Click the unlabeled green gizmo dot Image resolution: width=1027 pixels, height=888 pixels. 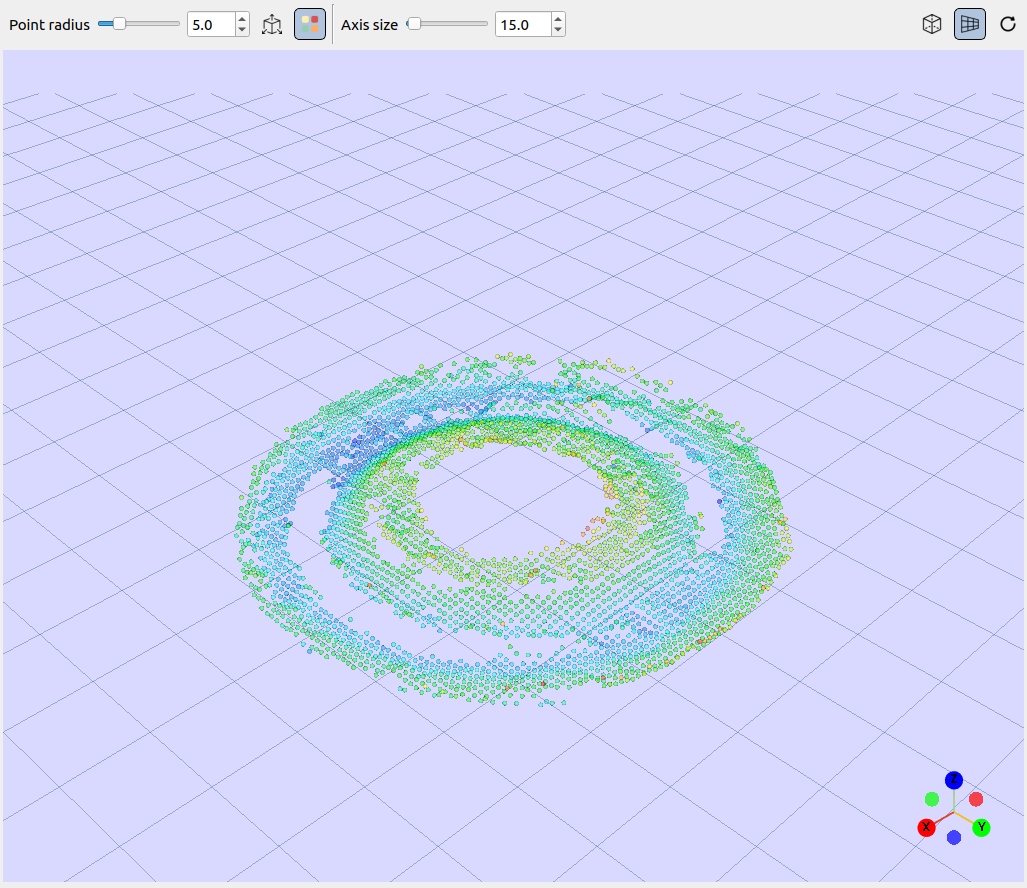coord(932,800)
